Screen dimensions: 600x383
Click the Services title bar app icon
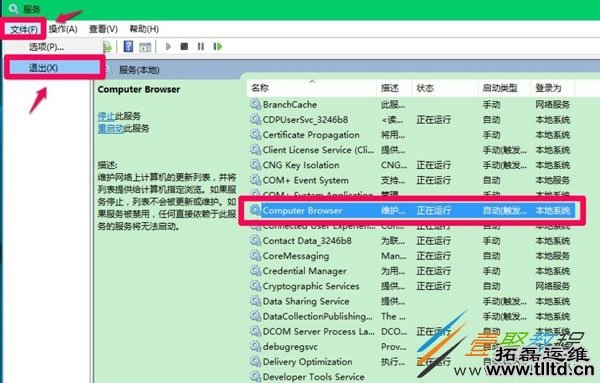click(x=13, y=9)
